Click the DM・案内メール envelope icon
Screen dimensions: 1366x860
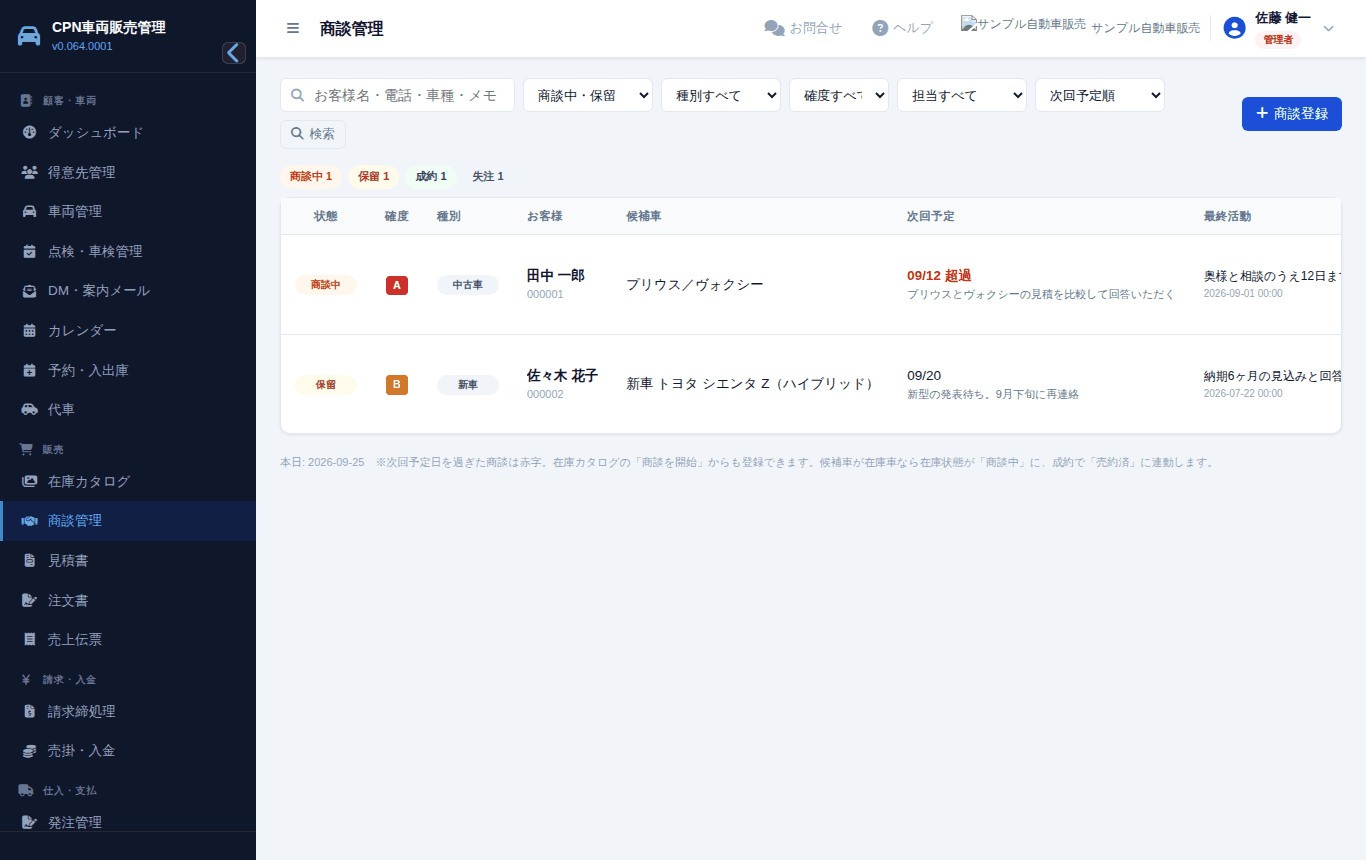pyautogui.click(x=29, y=291)
